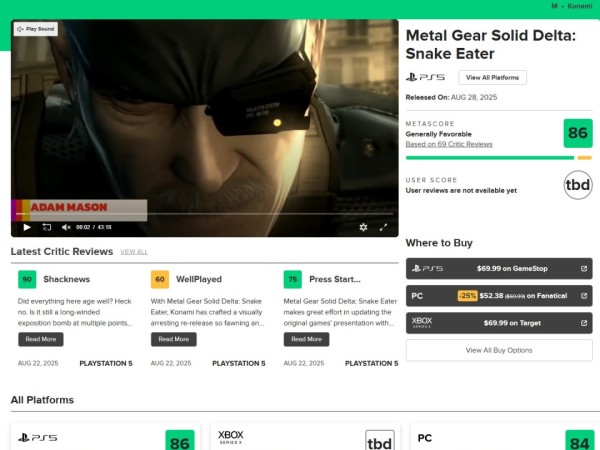Screen dimensions: 600x450
Task: Open $69.99 on GameStop buy option
Action: (499, 269)
